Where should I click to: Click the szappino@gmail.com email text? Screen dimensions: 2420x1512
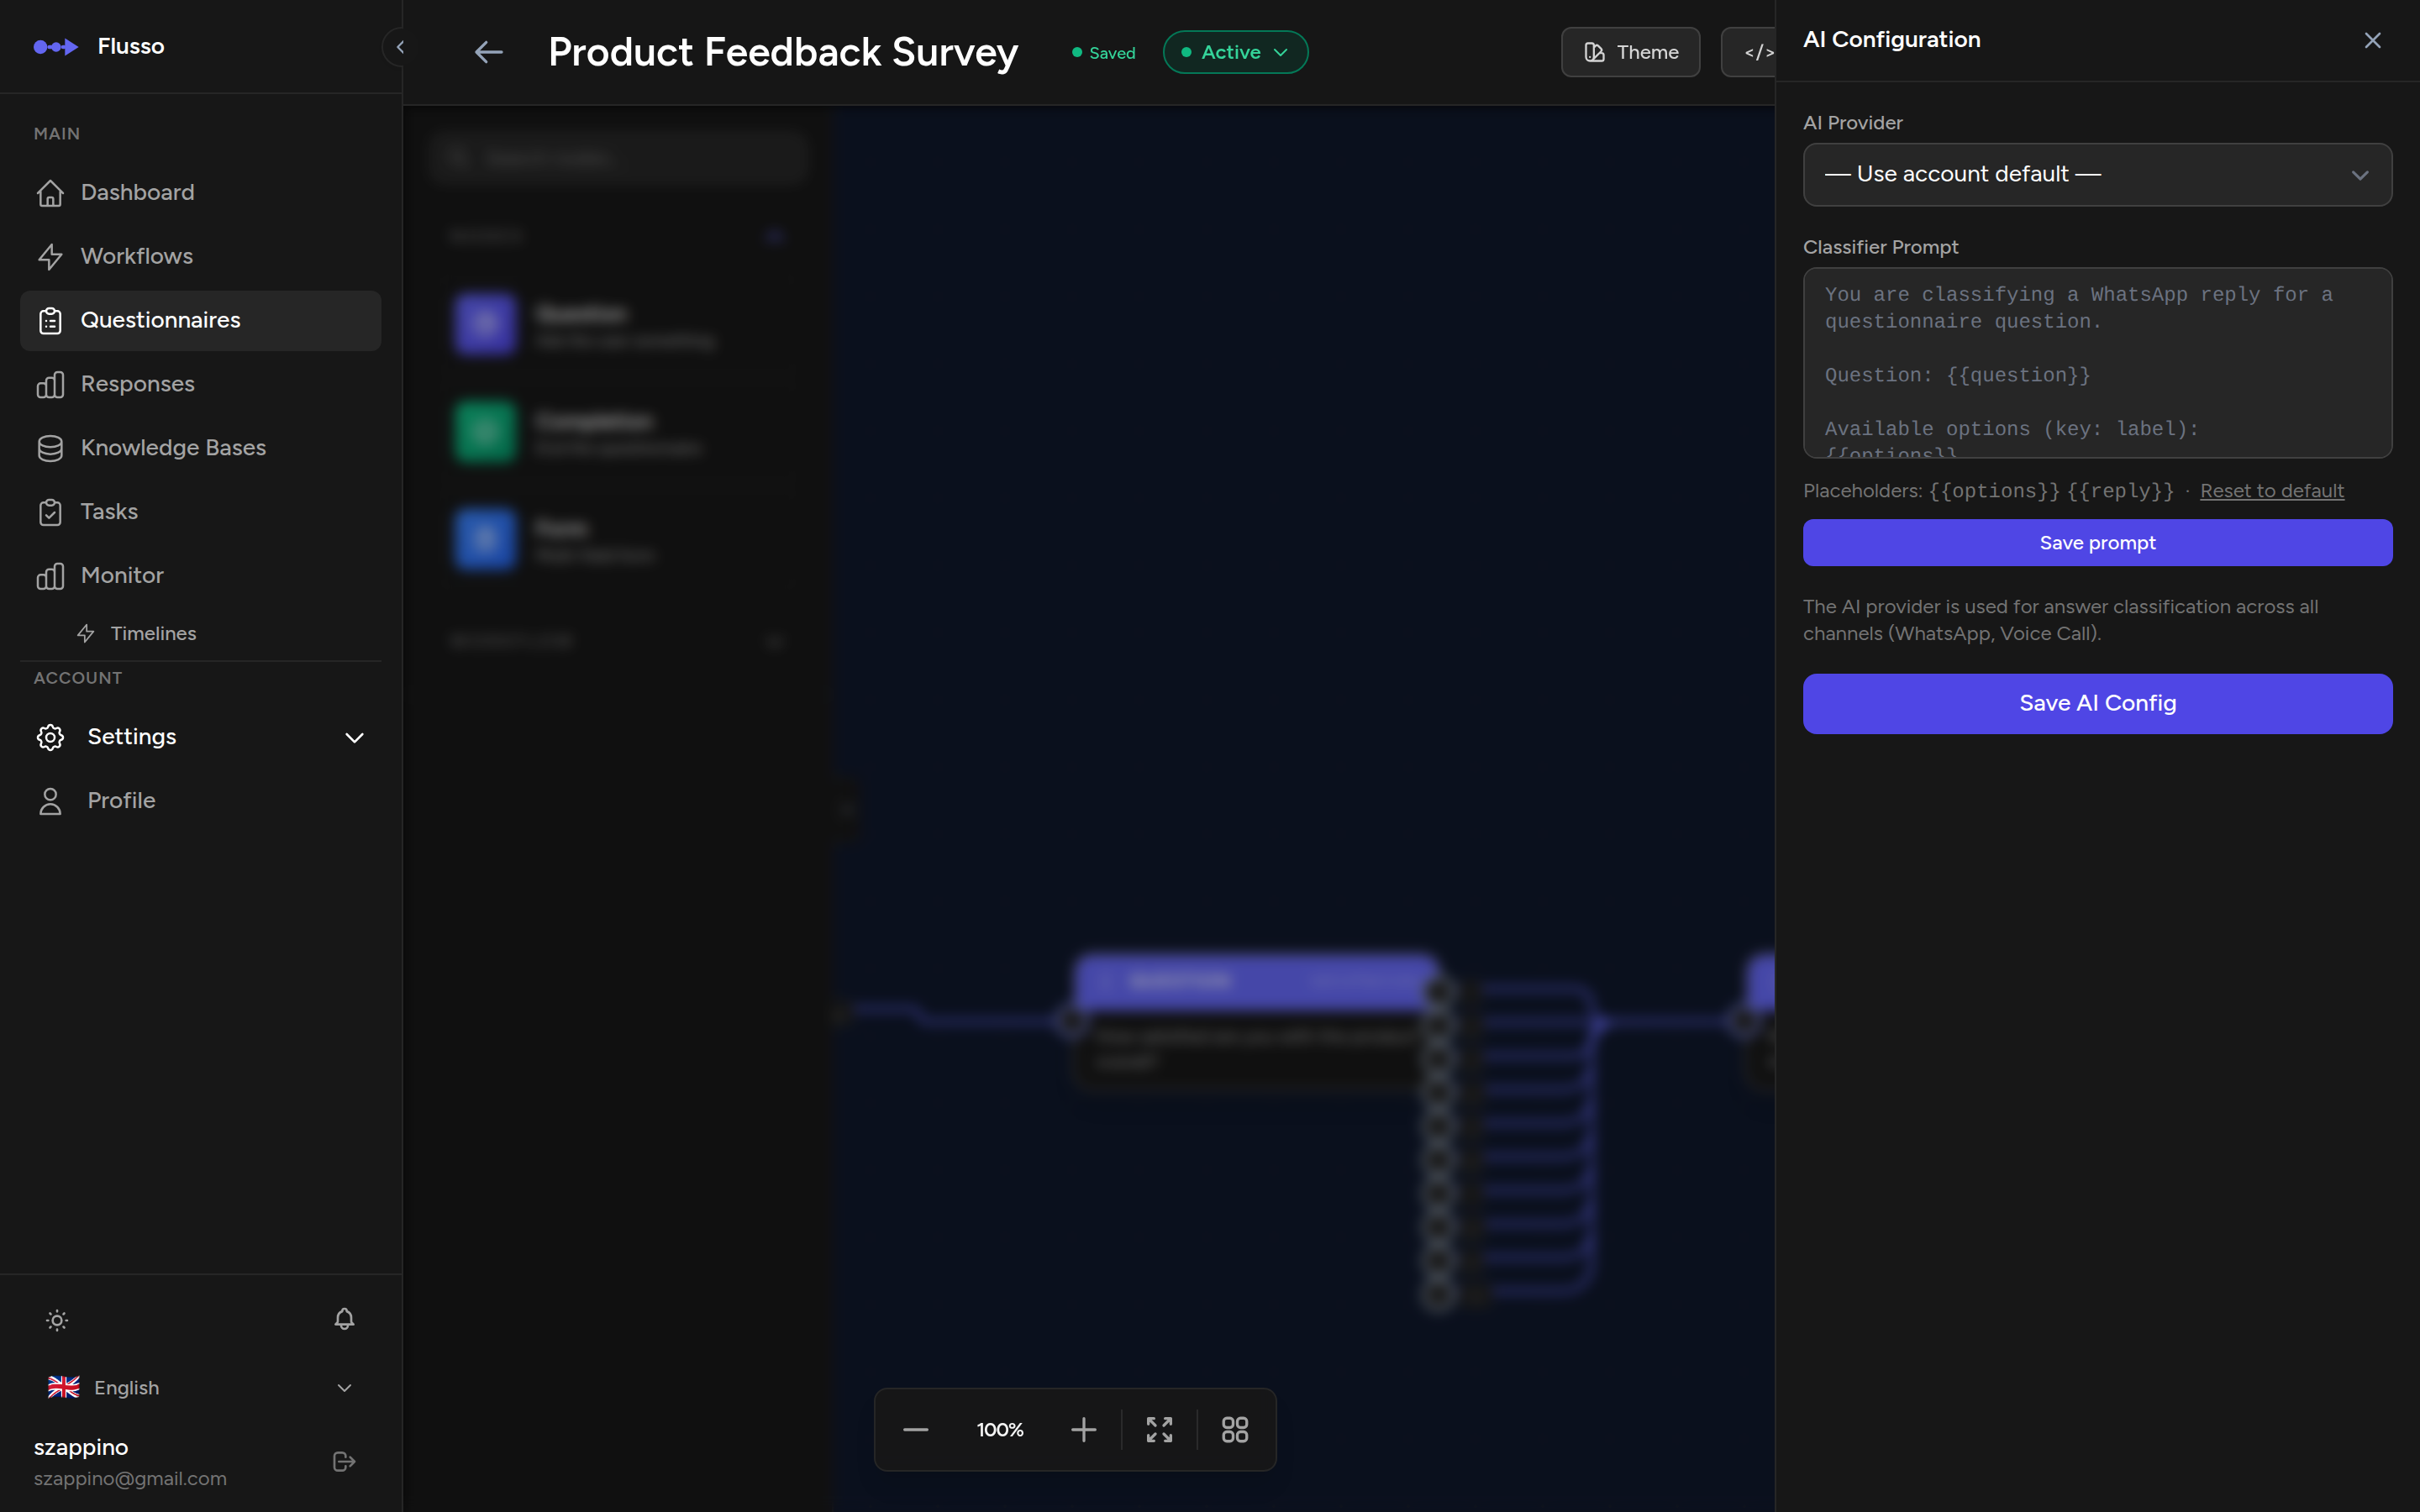click(130, 1479)
